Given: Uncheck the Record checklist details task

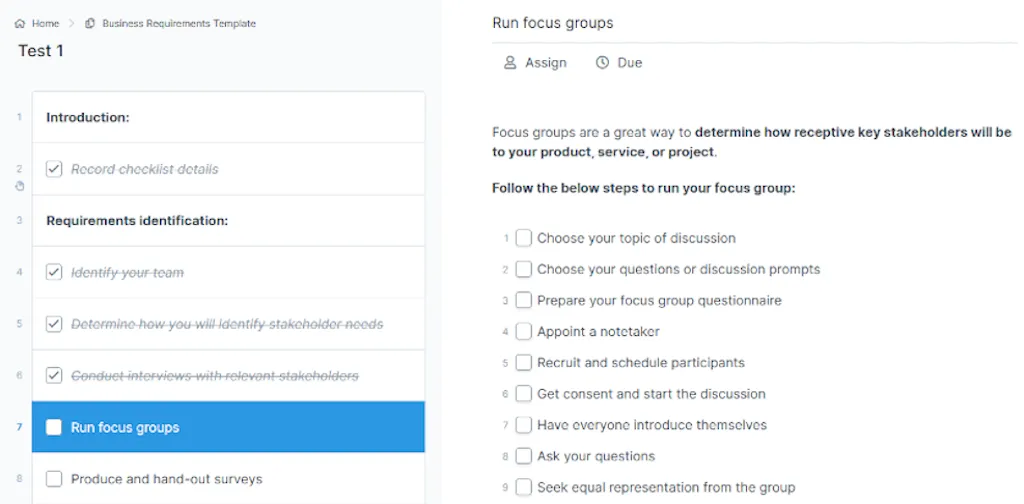Looking at the screenshot, I should point(54,169).
